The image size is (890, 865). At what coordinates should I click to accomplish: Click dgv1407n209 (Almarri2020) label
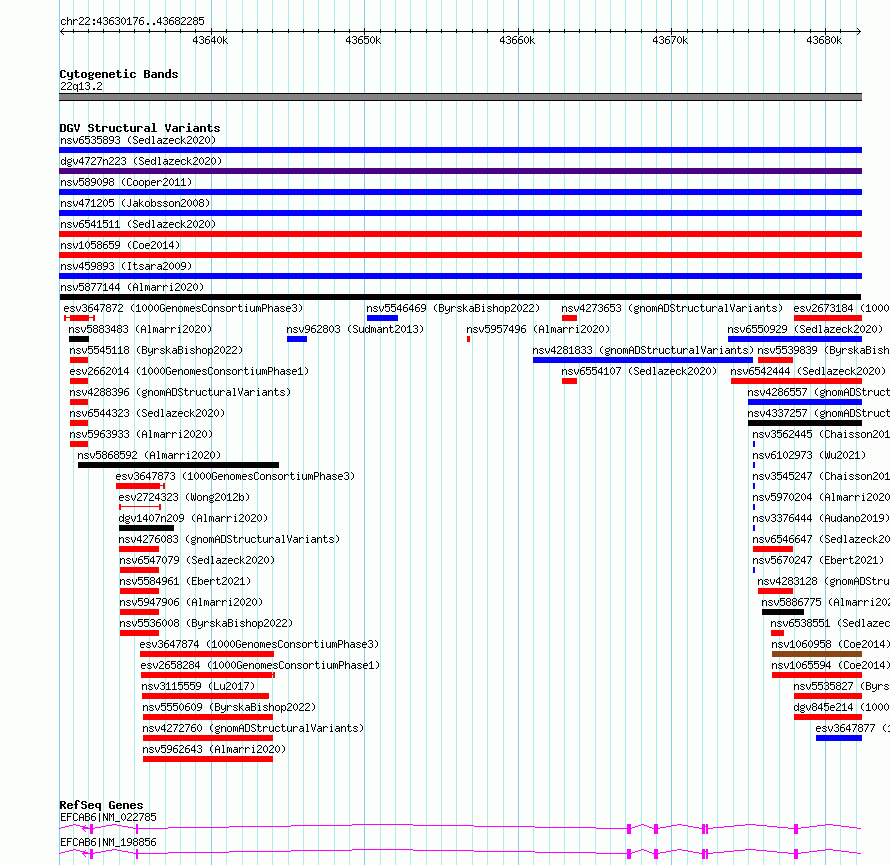(193, 518)
